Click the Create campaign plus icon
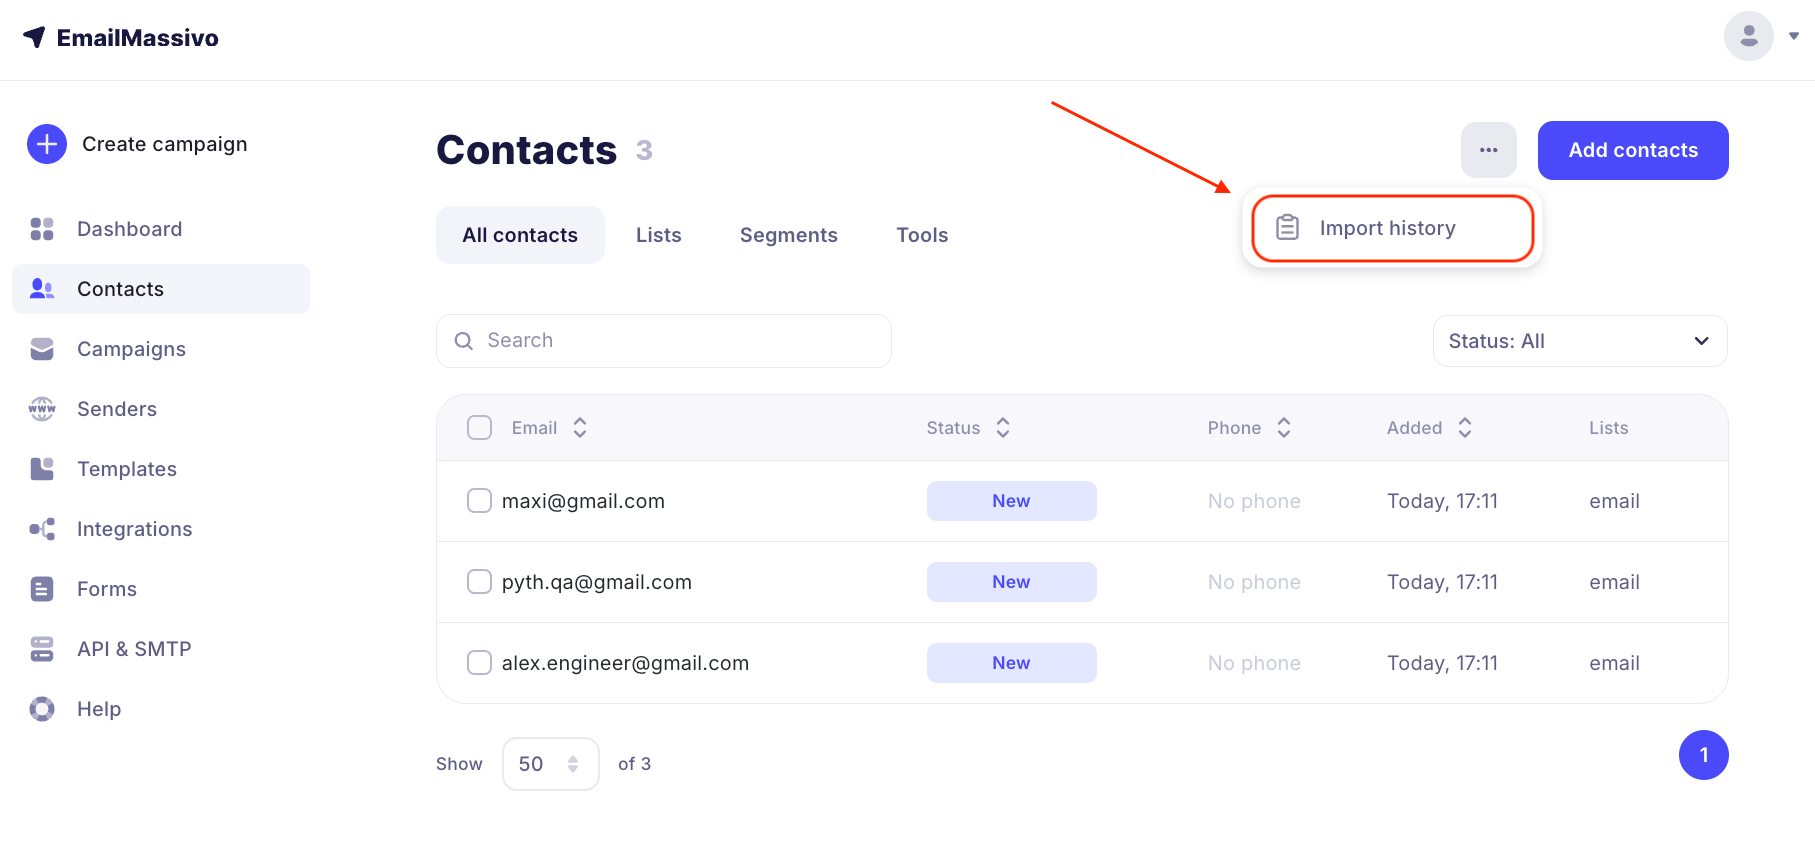Screen dimensions: 1815x854 click(47, 144)
